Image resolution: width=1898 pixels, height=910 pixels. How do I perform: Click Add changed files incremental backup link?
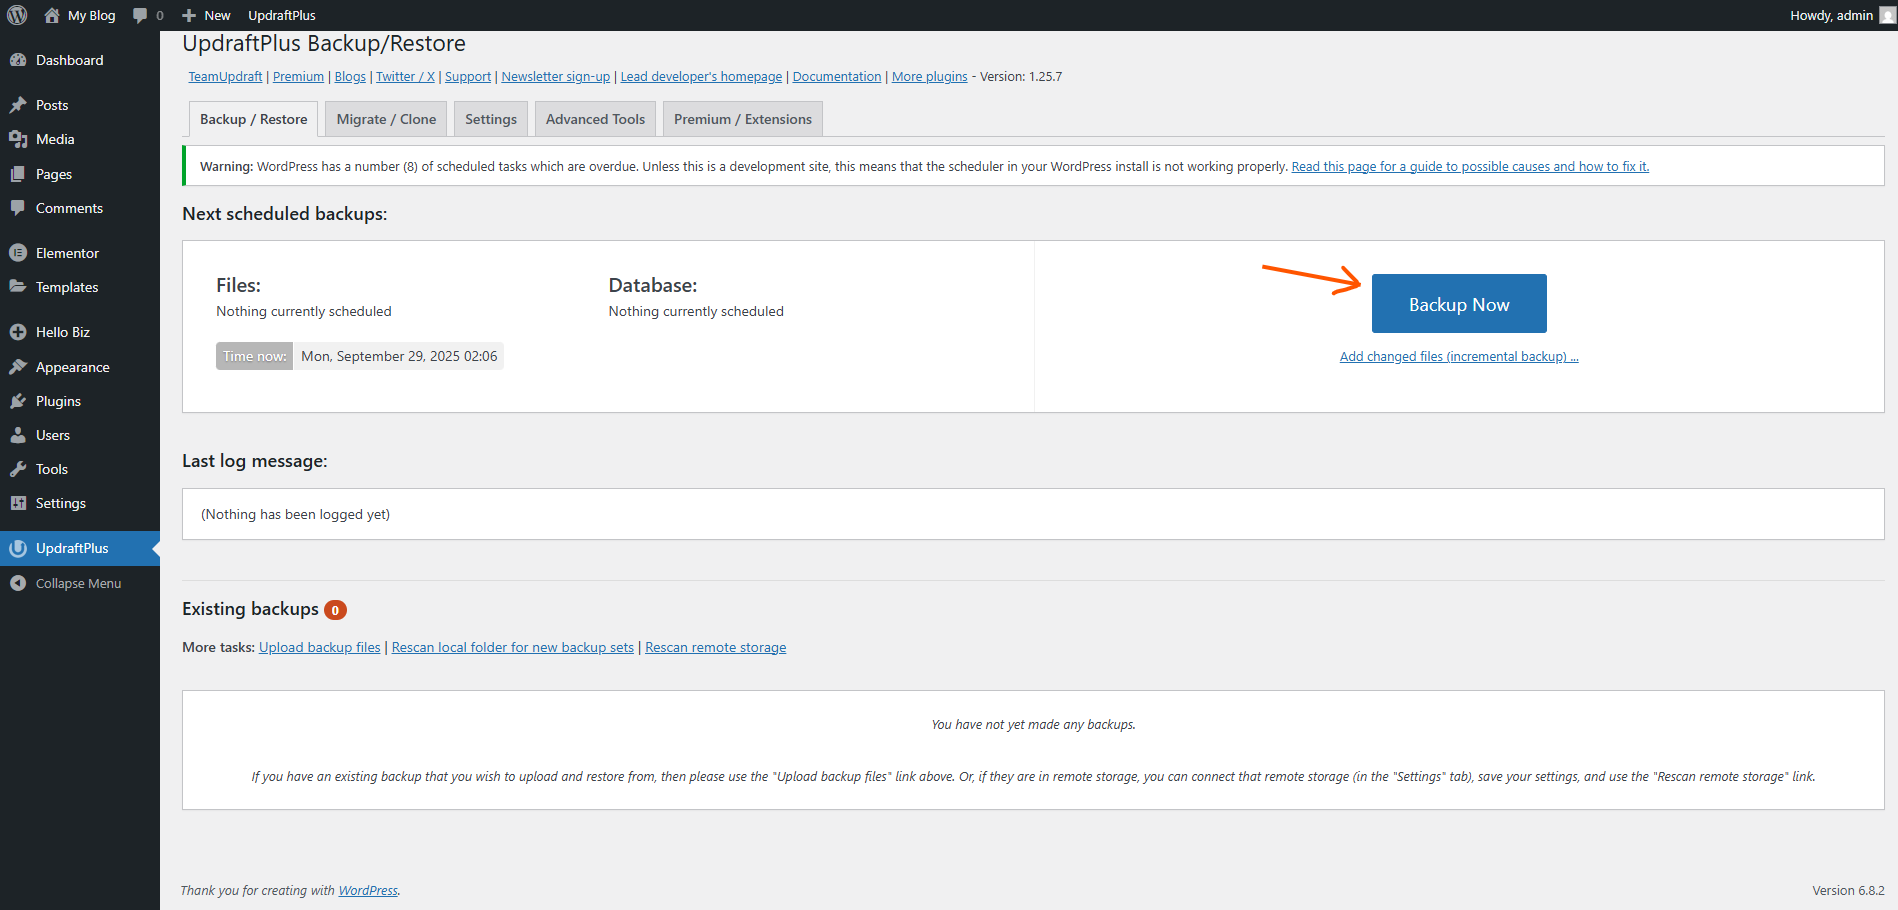click(x=1458, y=357)
